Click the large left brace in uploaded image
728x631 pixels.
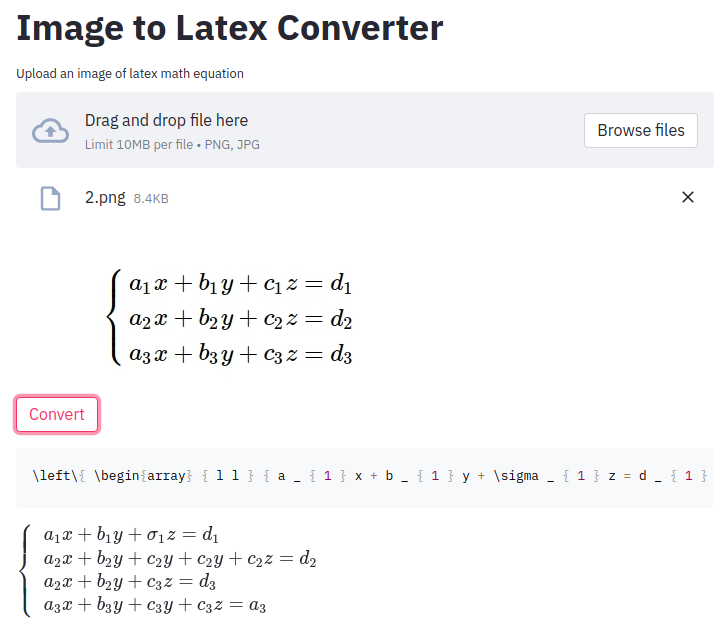tap(114, 317)
